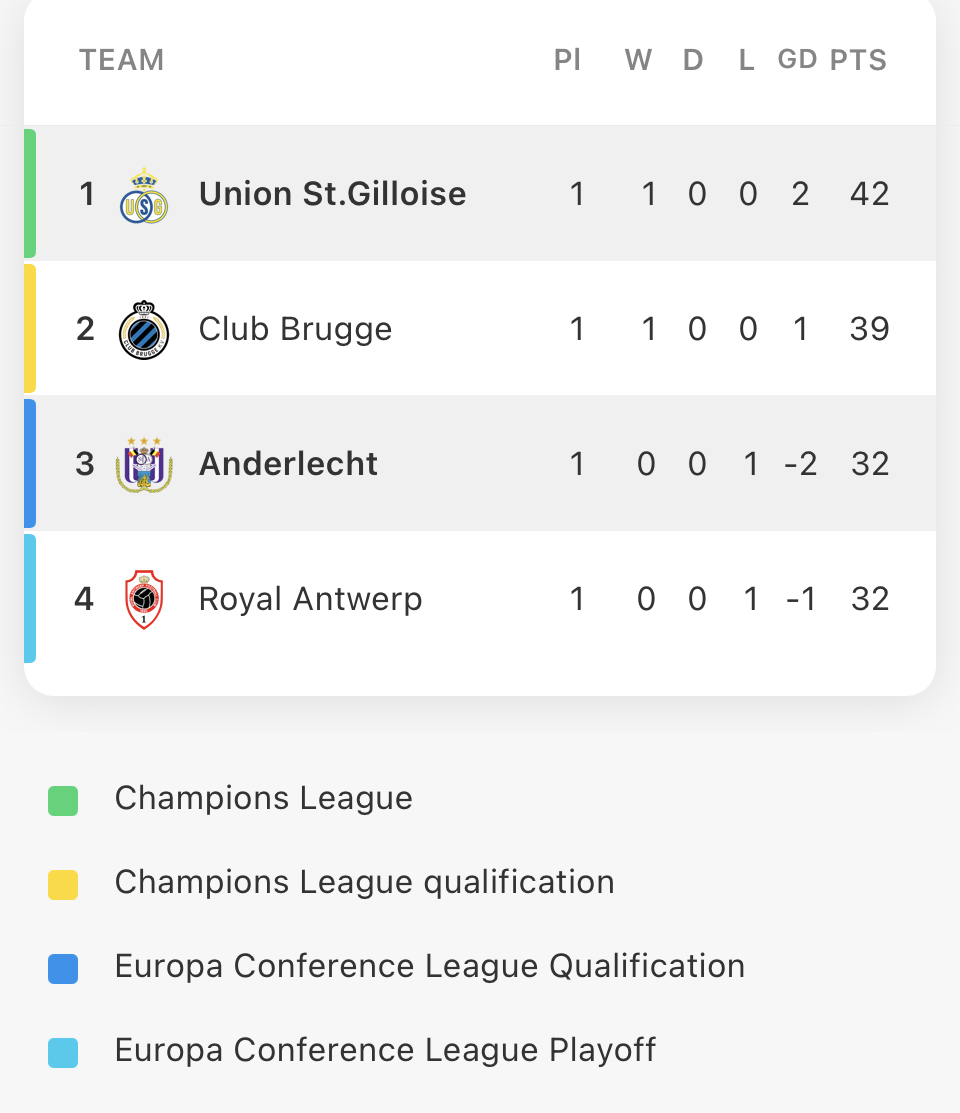This screenshot has width=960, height=1113.
Task: Click the Anderlecht club crest
Action: tap(144, 465)
